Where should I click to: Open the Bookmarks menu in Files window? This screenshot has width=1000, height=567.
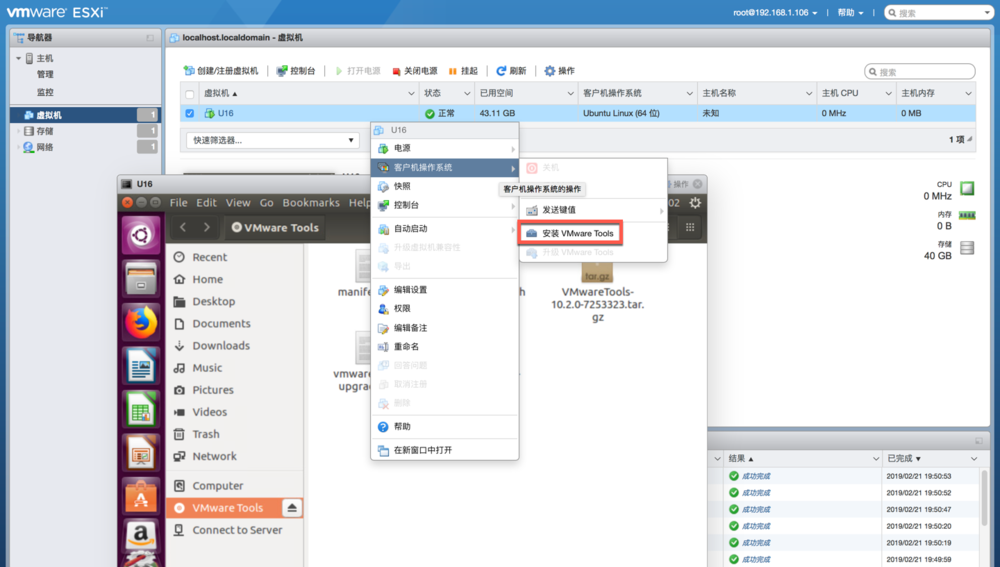[x=311, y=203]
